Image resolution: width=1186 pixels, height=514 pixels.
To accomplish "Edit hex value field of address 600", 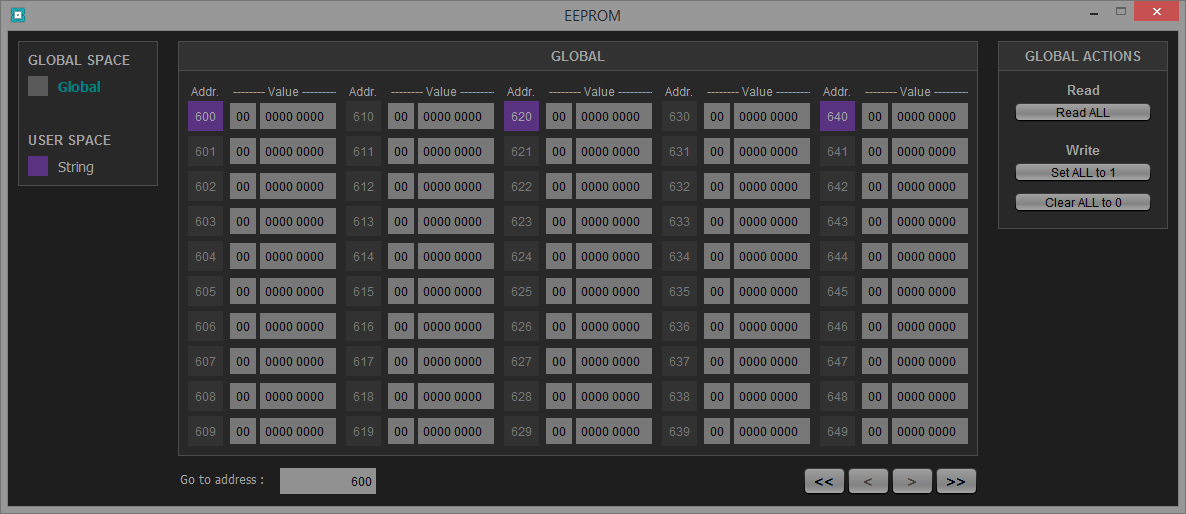I will 243,116.
